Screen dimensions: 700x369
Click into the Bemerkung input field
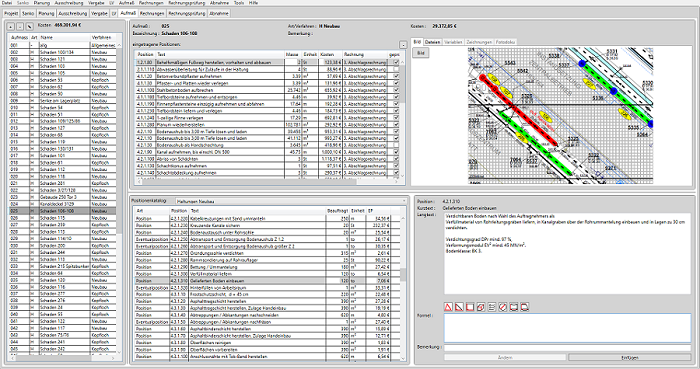567,348
